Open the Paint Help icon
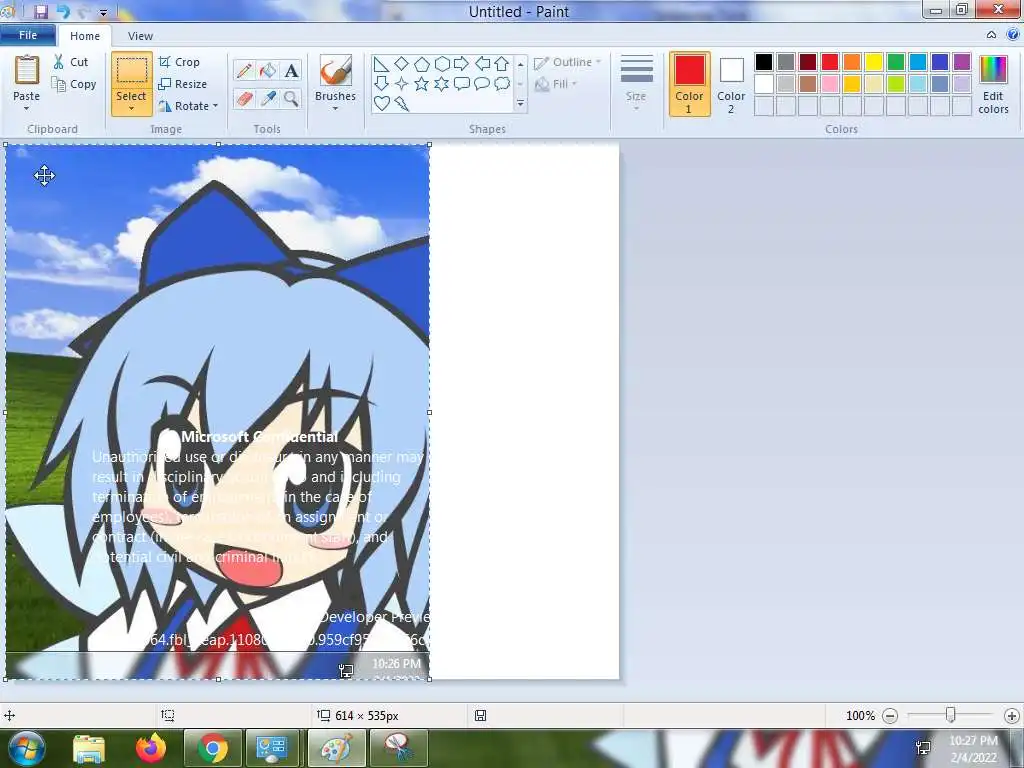 (x=1013, y=35)
